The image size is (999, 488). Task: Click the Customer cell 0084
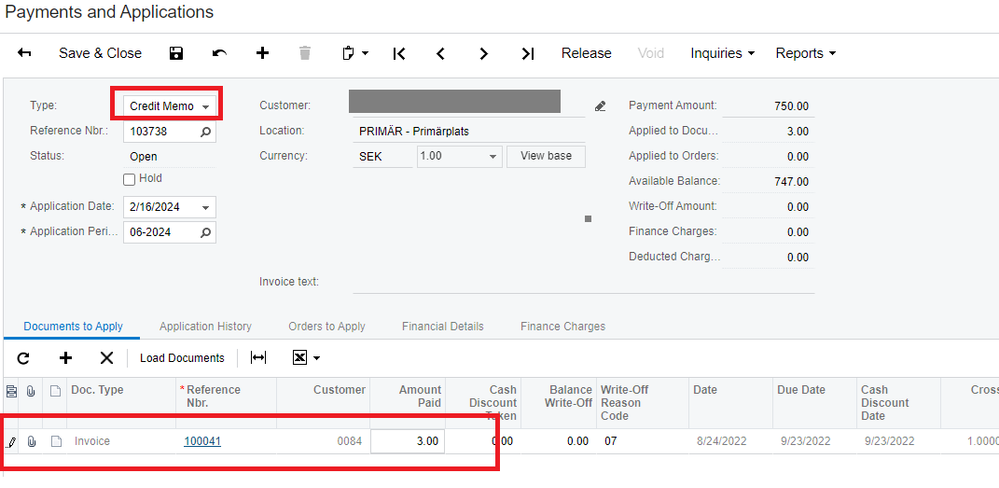323,441
